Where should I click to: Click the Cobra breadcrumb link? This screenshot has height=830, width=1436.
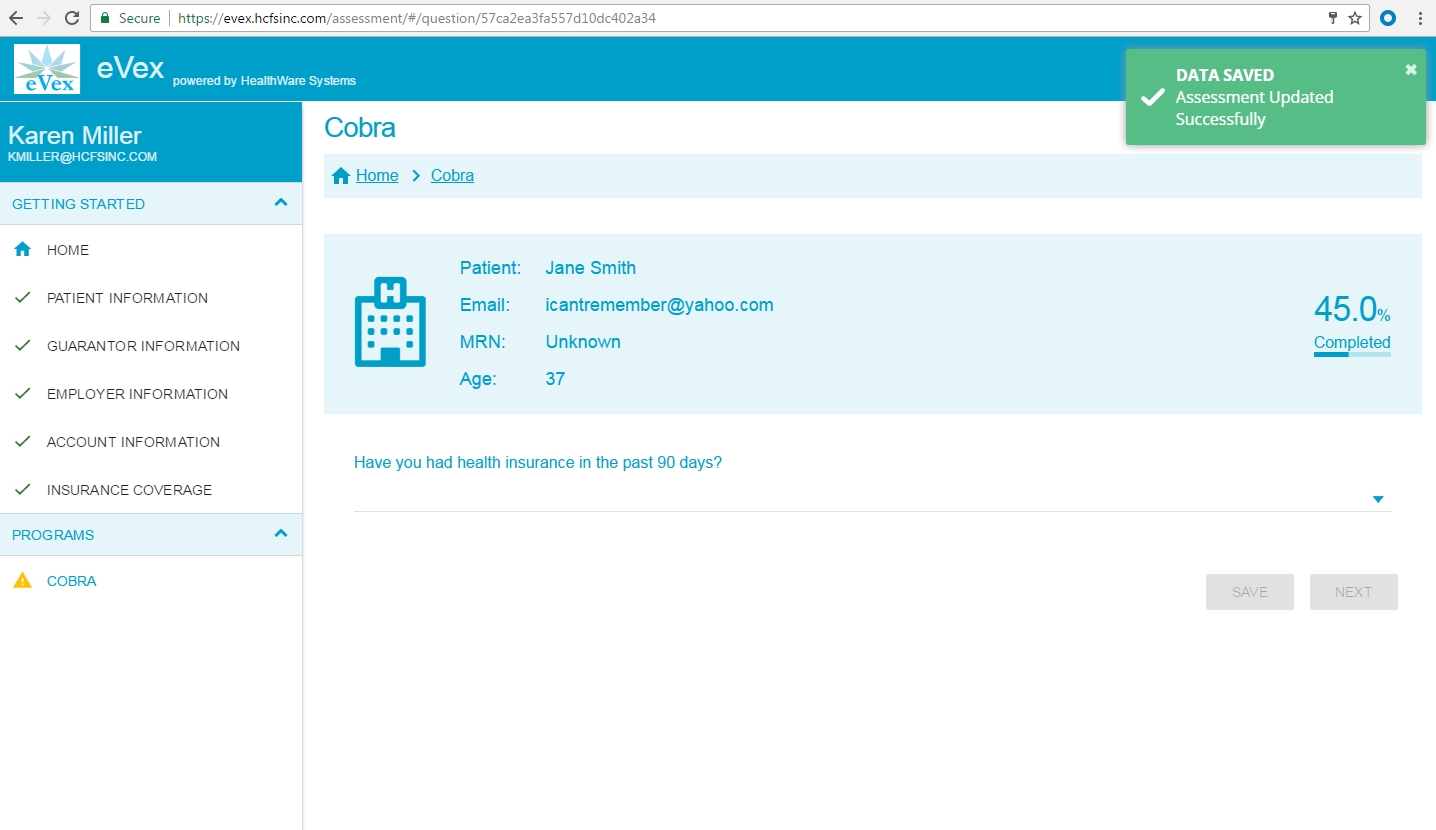pyautogui.click(x=452, y=176)
